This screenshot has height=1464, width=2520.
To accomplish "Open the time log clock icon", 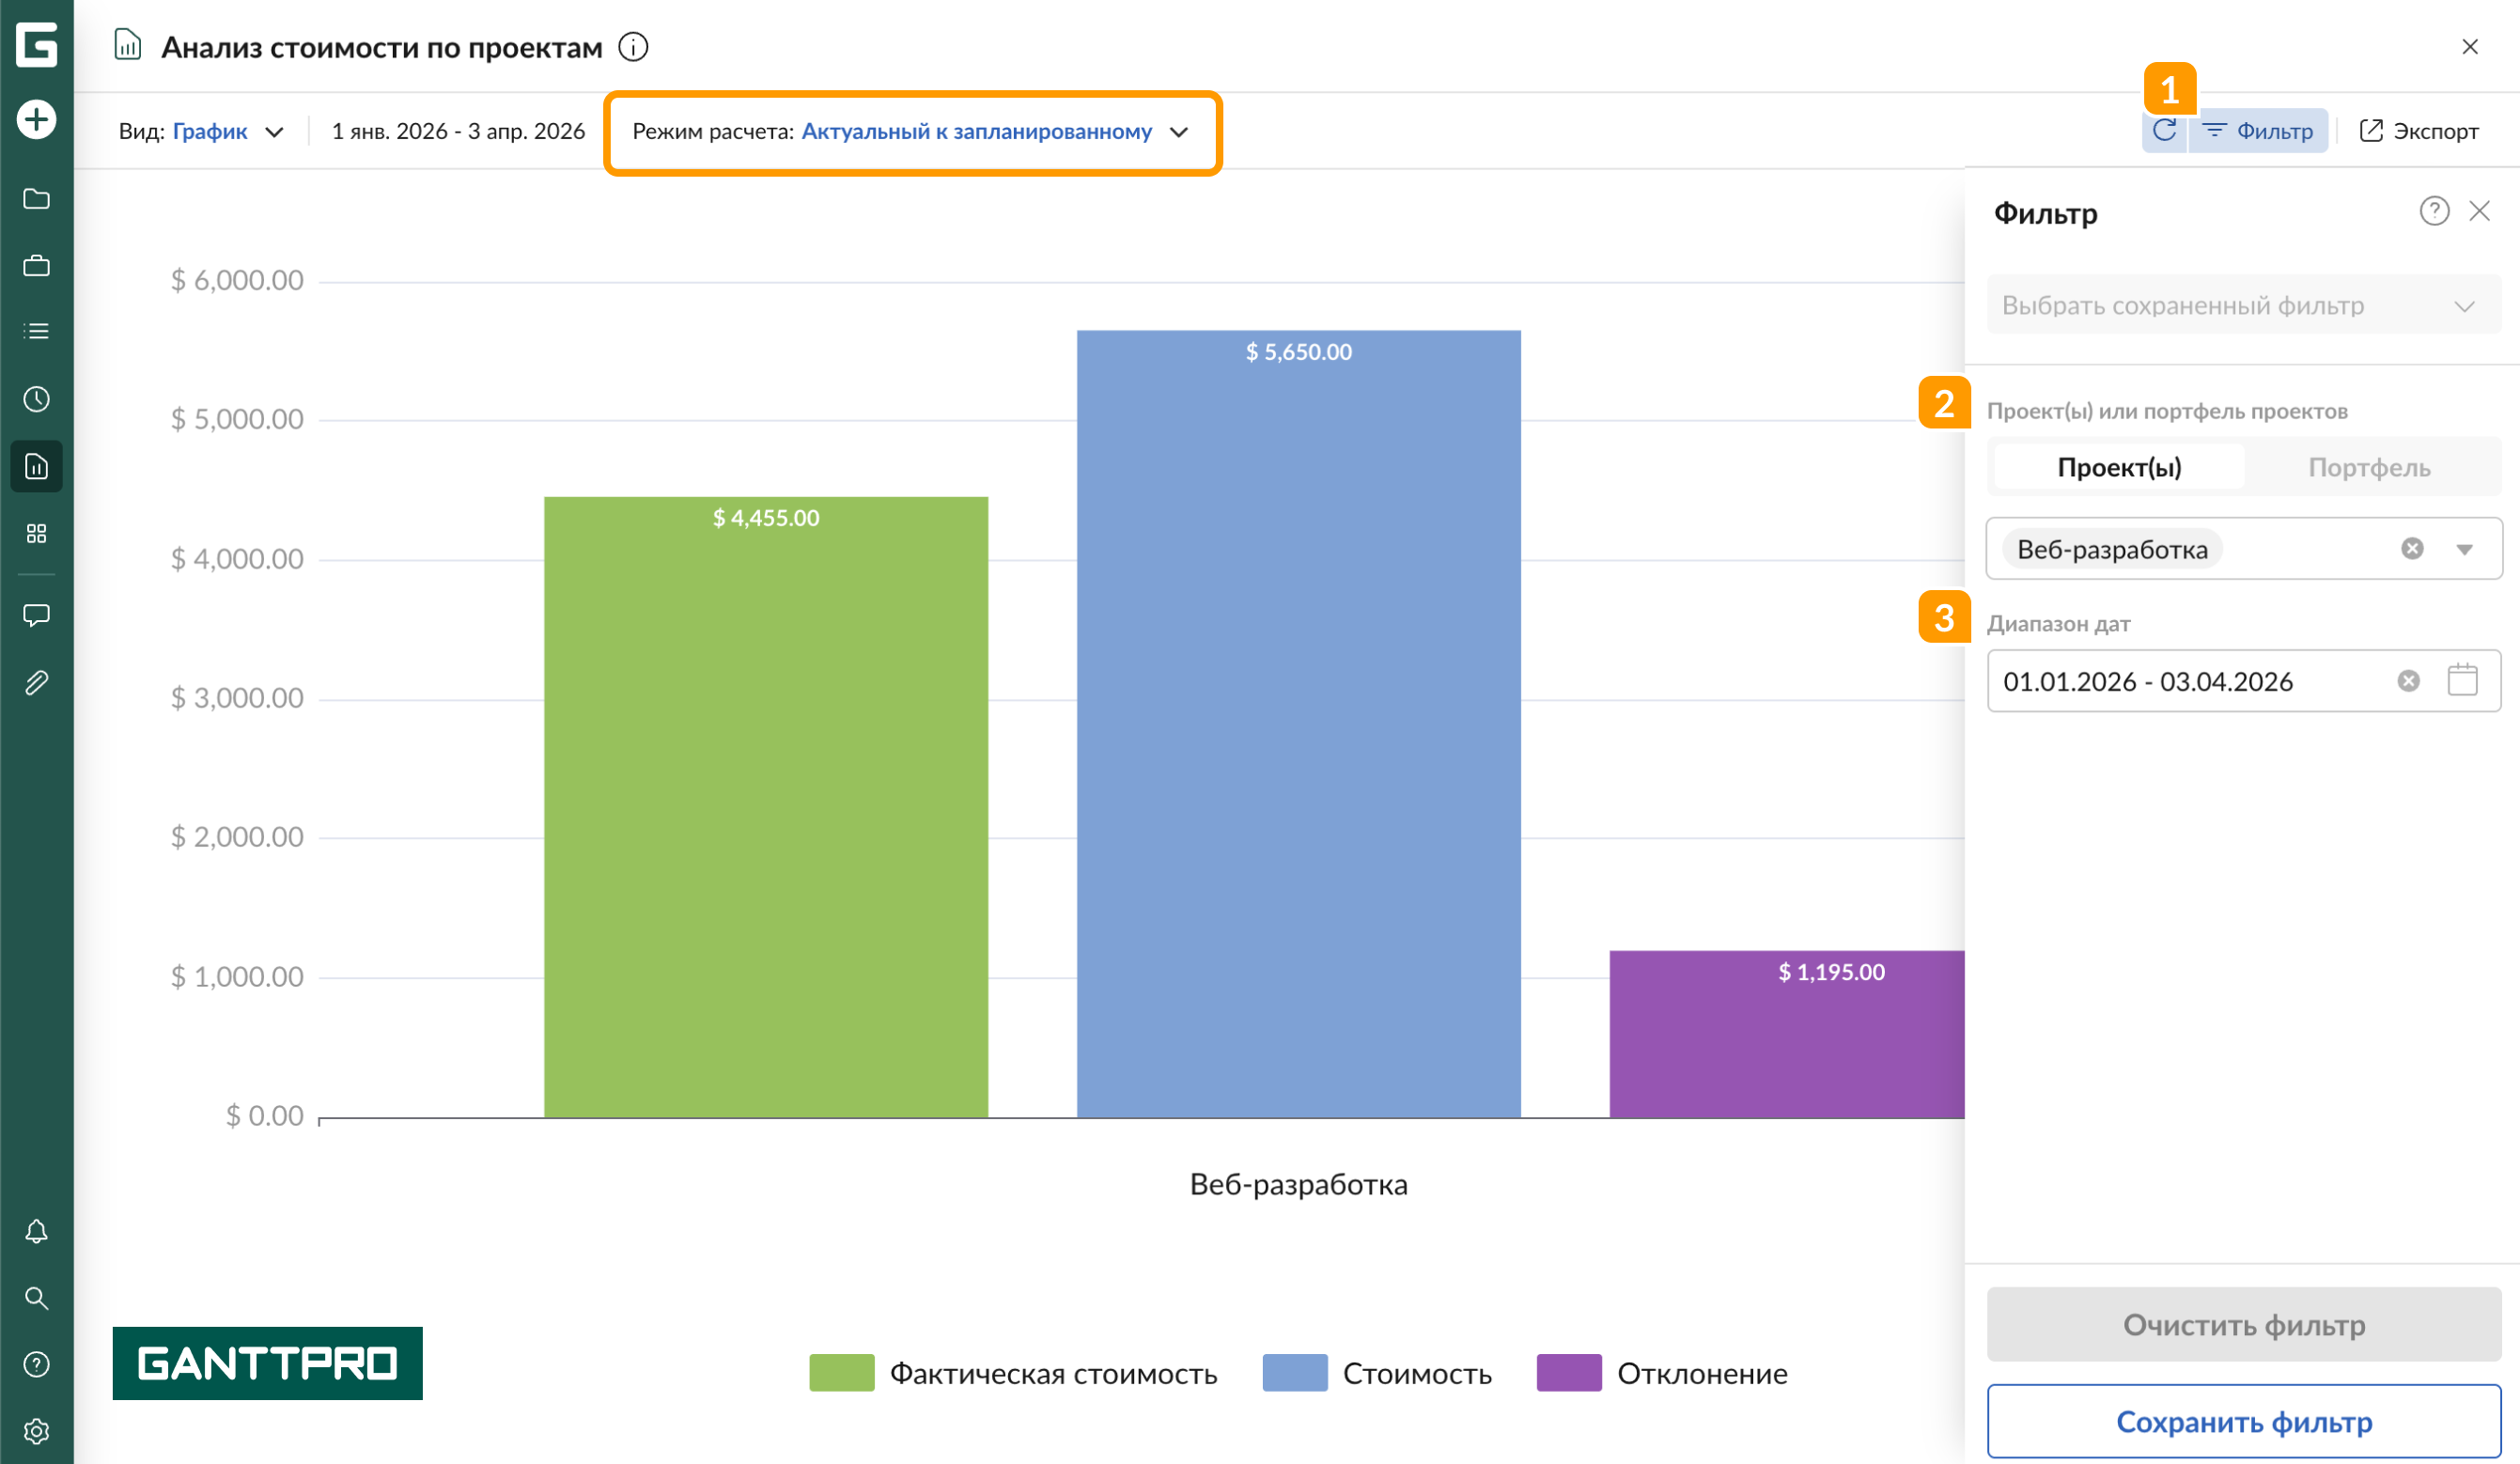I will coord(36,399).
